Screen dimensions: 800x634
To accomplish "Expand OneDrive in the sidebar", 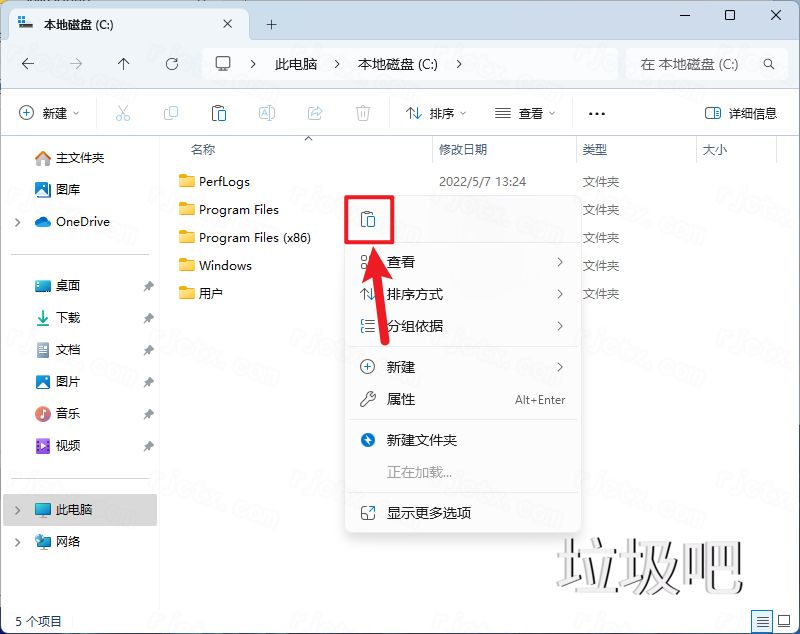I will (x=16, y=222).
